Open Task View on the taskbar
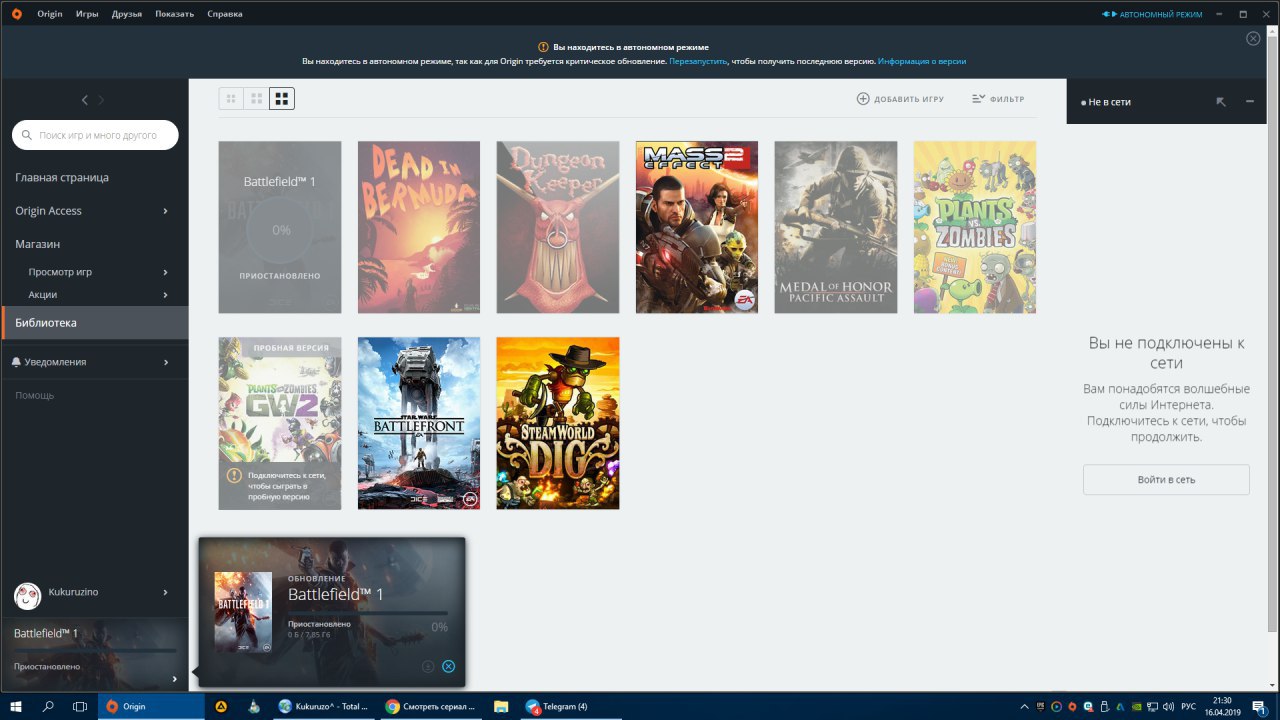This screenshot has height=720, width=1280. [80, 706]
